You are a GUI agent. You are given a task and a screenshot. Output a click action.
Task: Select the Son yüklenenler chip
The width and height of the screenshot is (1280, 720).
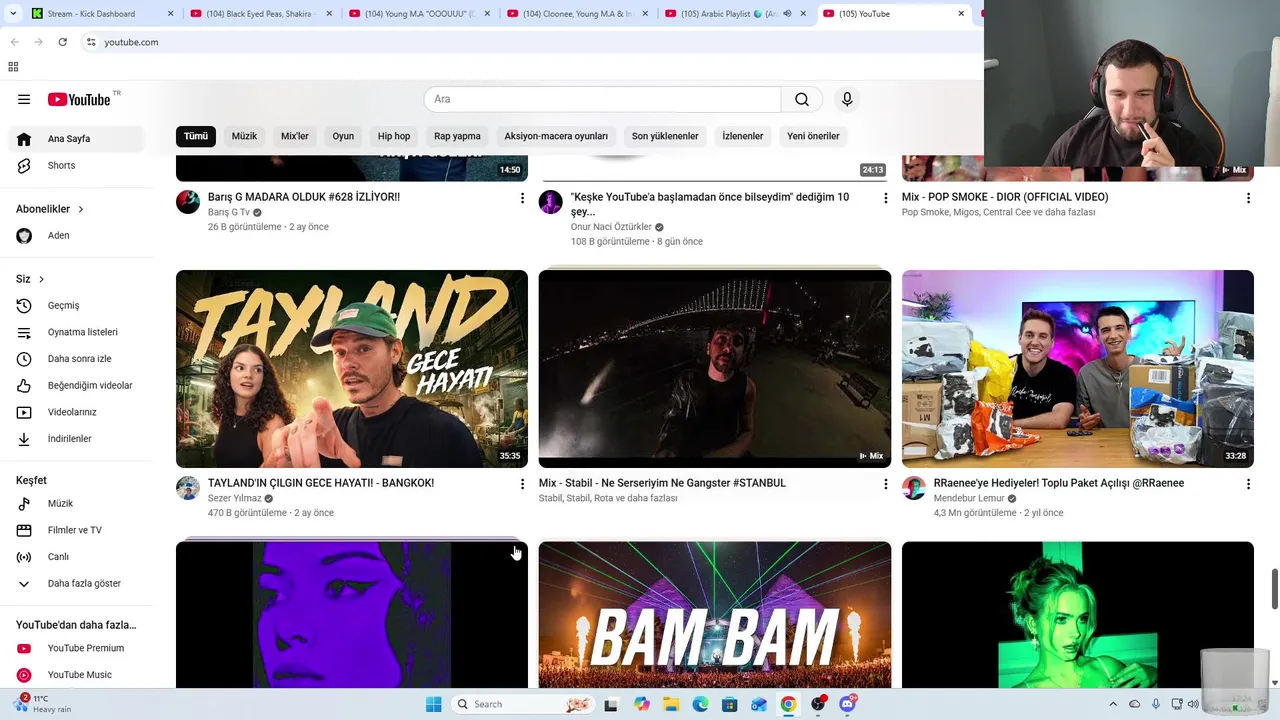665,136
